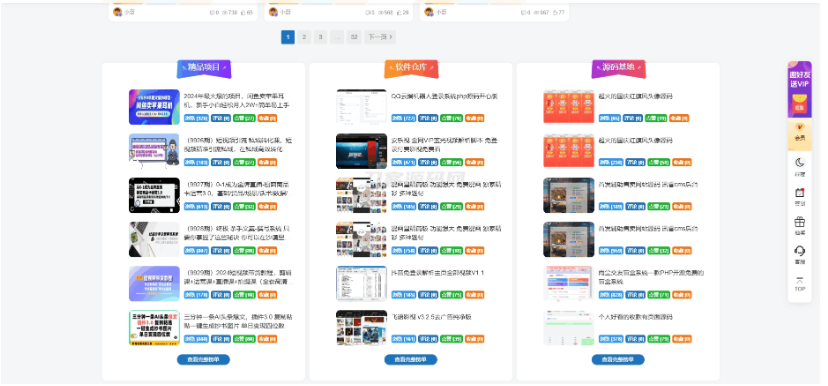Open thumbnail of QQ云端机器人登录系统
Image resolution: width=828 pixels, height=386 pixels.
pos(361,107)
